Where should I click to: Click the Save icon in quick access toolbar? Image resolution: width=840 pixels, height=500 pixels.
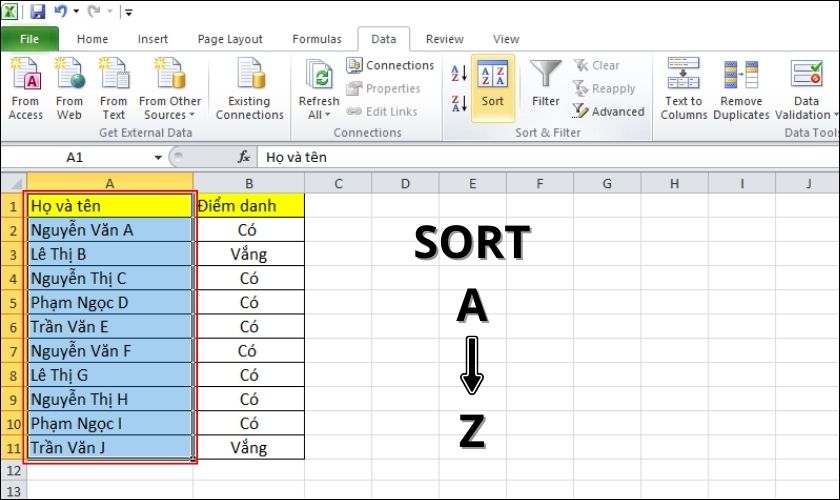pyautogui.click(x=38, y=11)
